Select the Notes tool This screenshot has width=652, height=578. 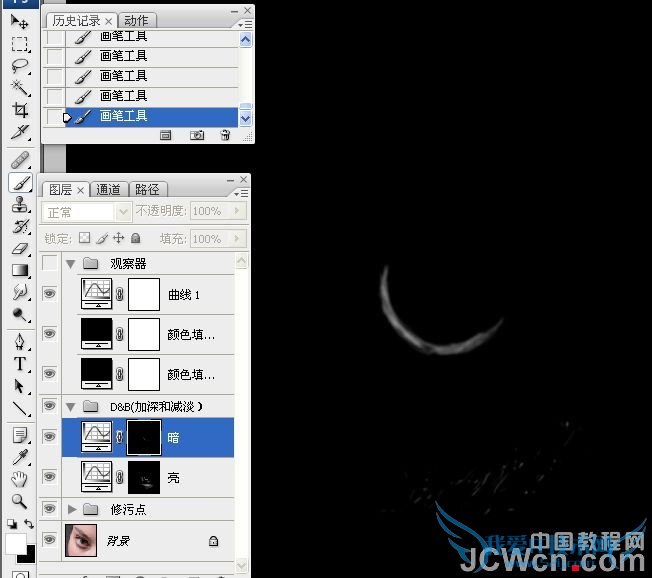point(20,435)
